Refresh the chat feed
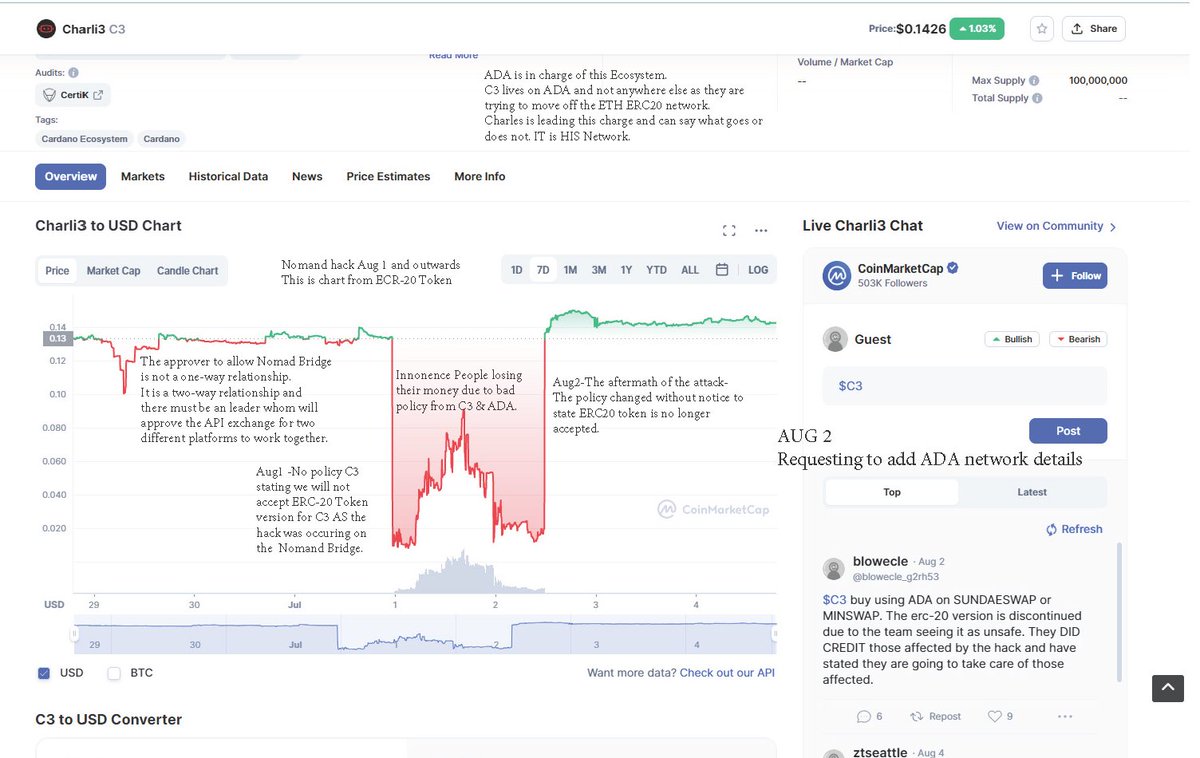This screenshot has width=1200, height=758. pos(1074,529)
